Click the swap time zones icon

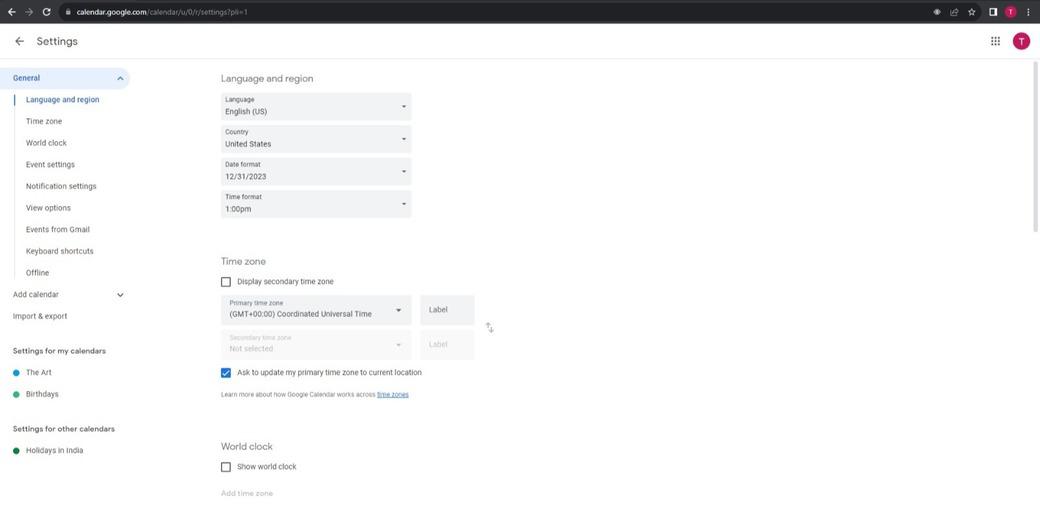(x=490, y=328)
